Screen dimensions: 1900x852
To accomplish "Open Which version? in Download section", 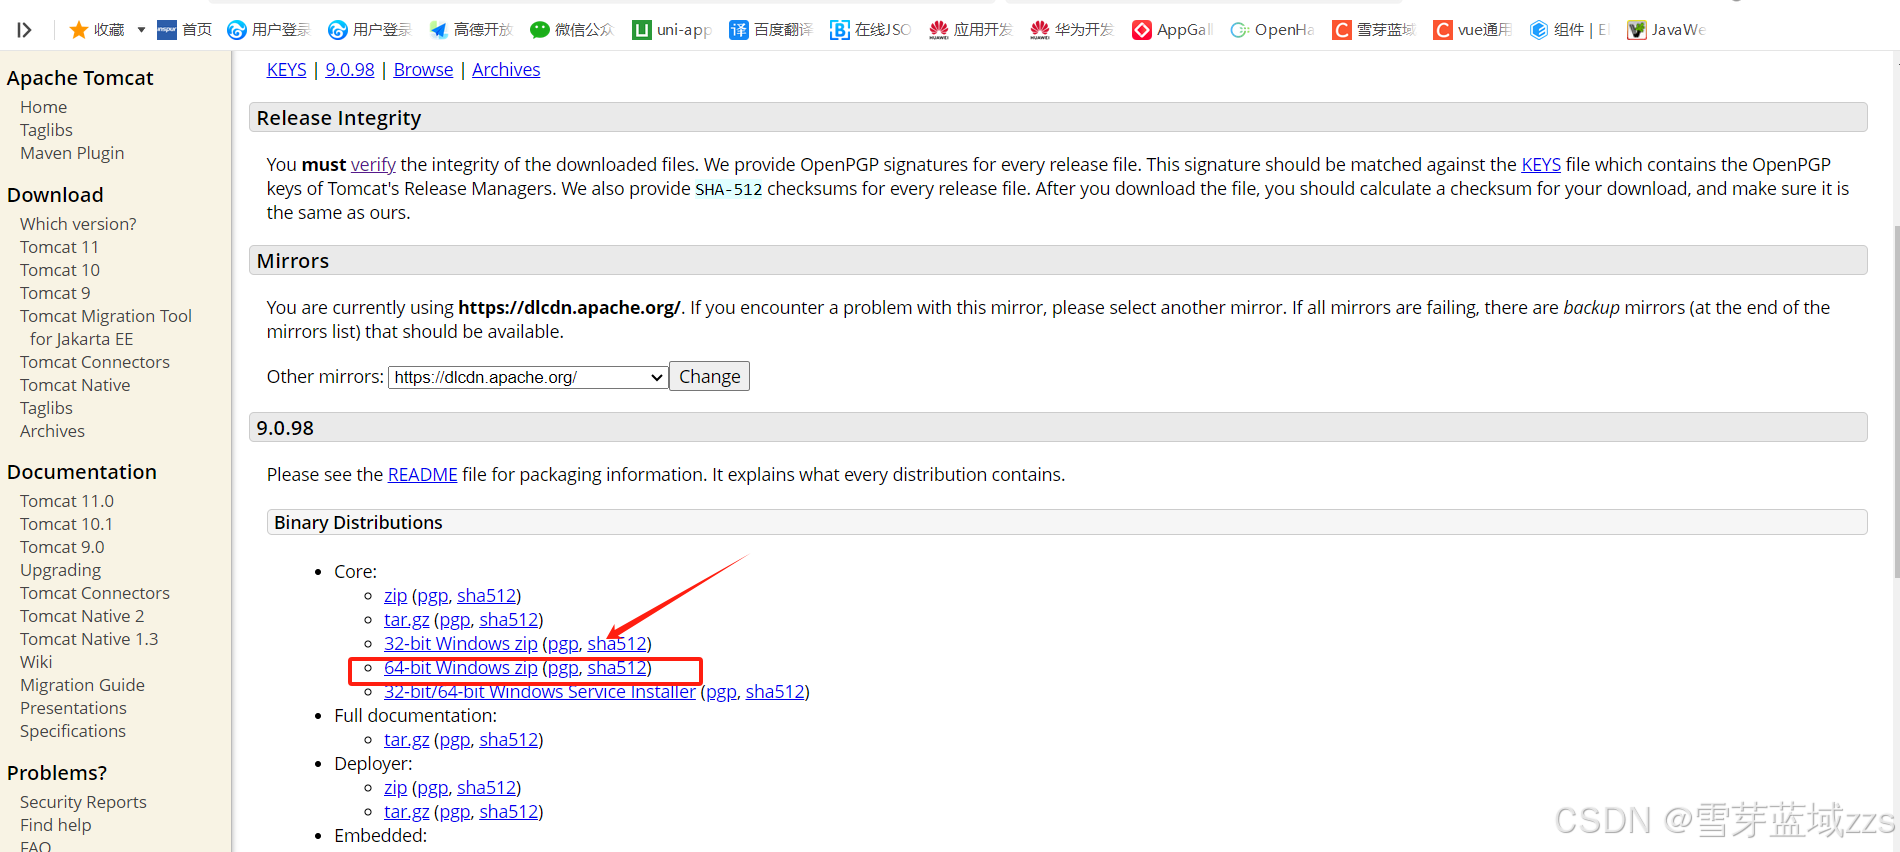I will [78, 224].
